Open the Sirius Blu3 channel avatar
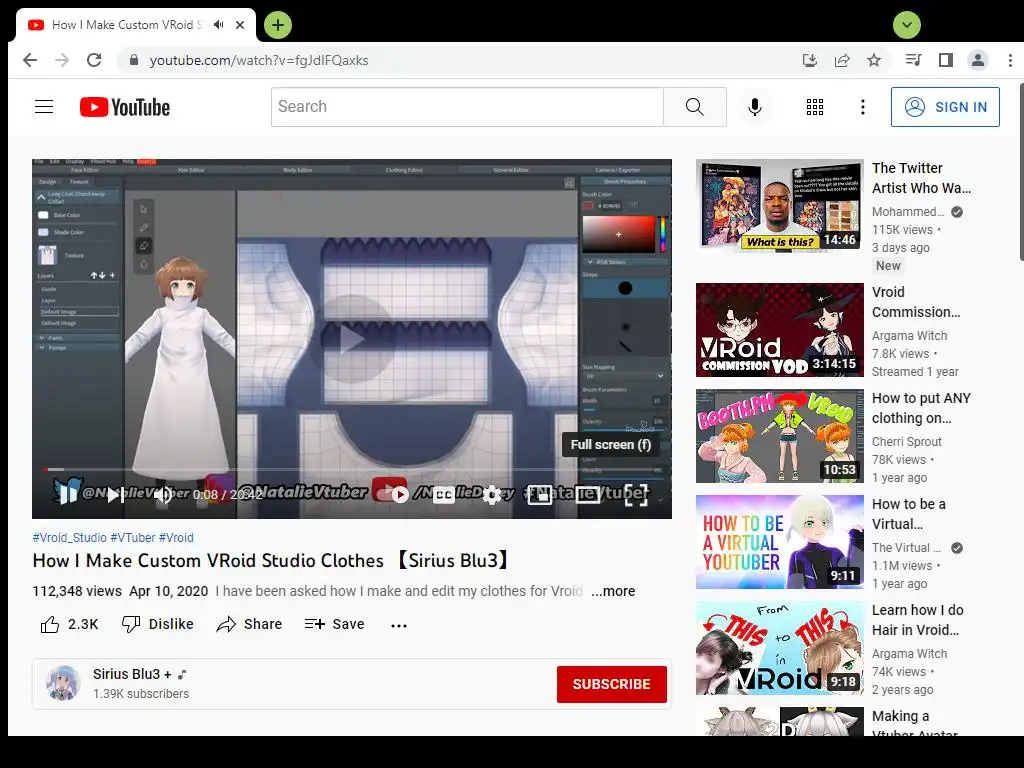1024x768 pixels. point(63,683)
